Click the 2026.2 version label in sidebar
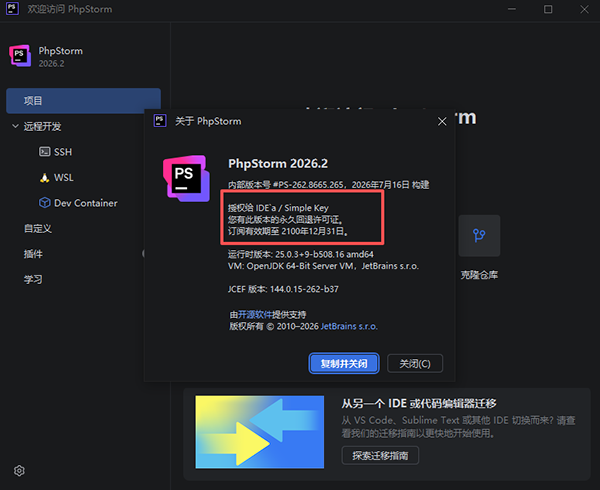The width and height of the screenshot is (600, 490). (51, 63)
